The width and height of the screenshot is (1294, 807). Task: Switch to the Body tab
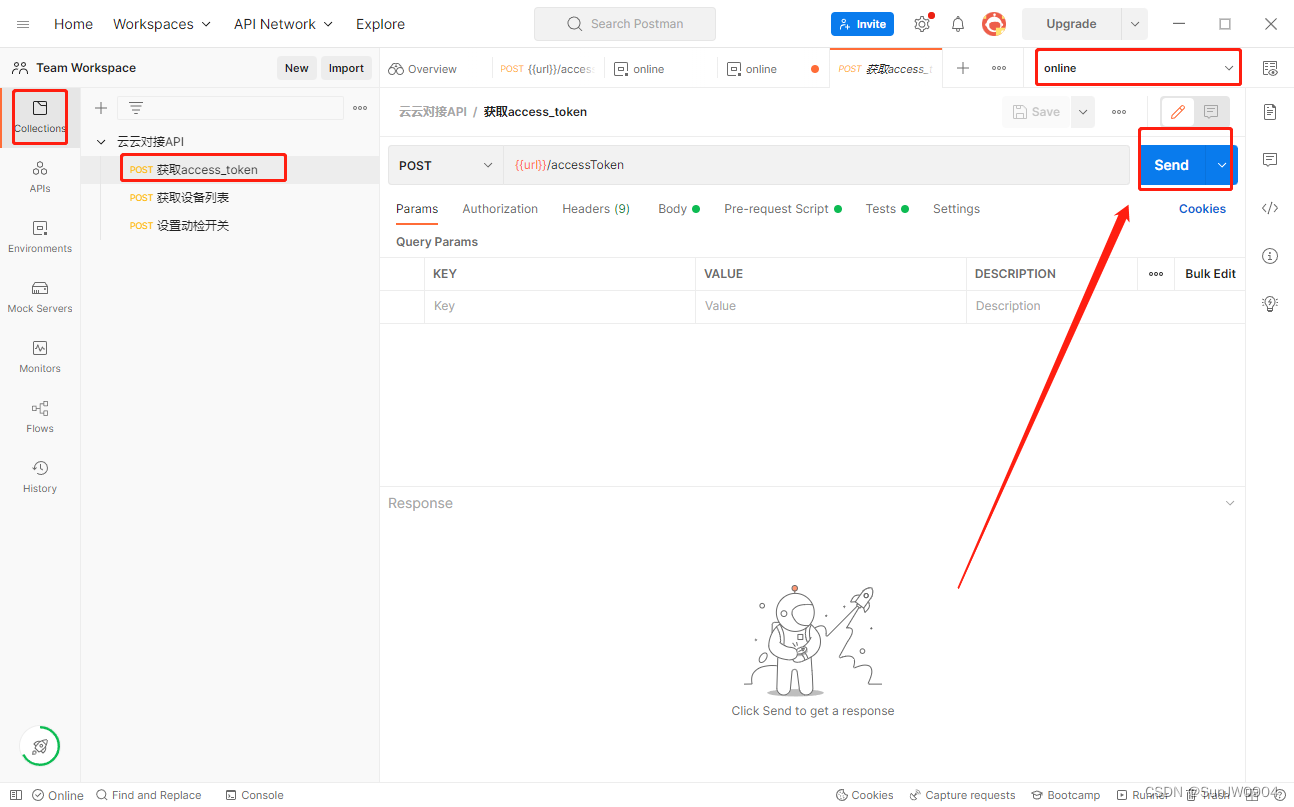click(678, 209)
